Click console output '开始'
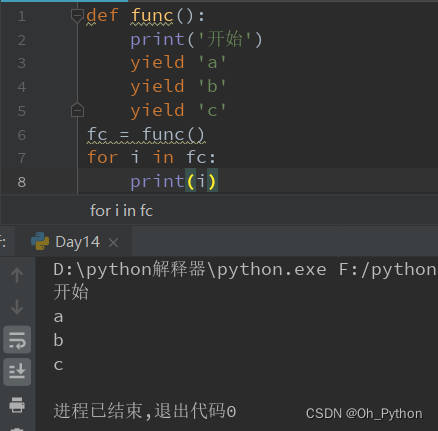Viewport: 438px width, 431px height. 71,292
